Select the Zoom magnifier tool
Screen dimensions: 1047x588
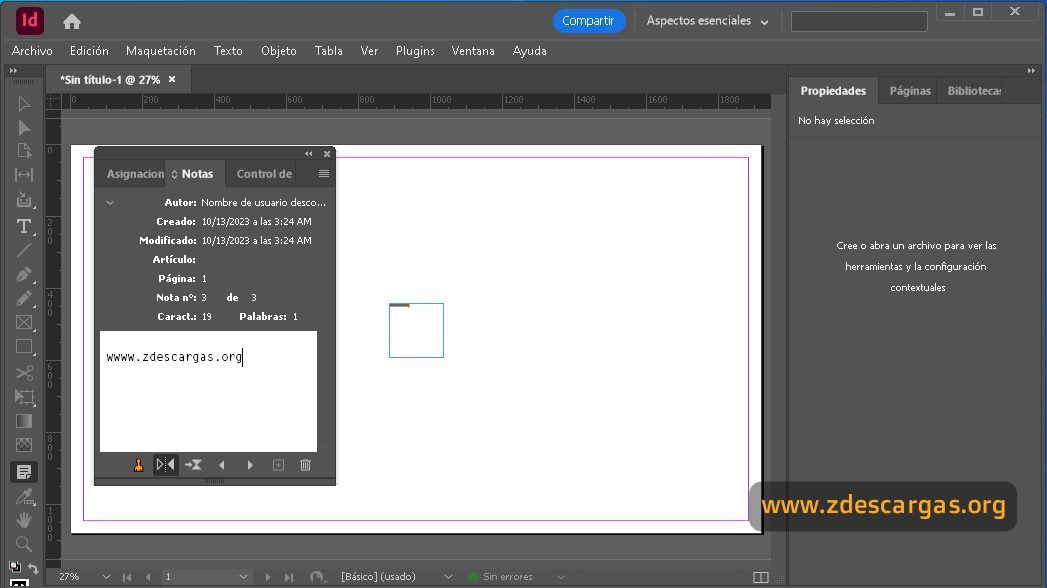(x=23, y=544)
